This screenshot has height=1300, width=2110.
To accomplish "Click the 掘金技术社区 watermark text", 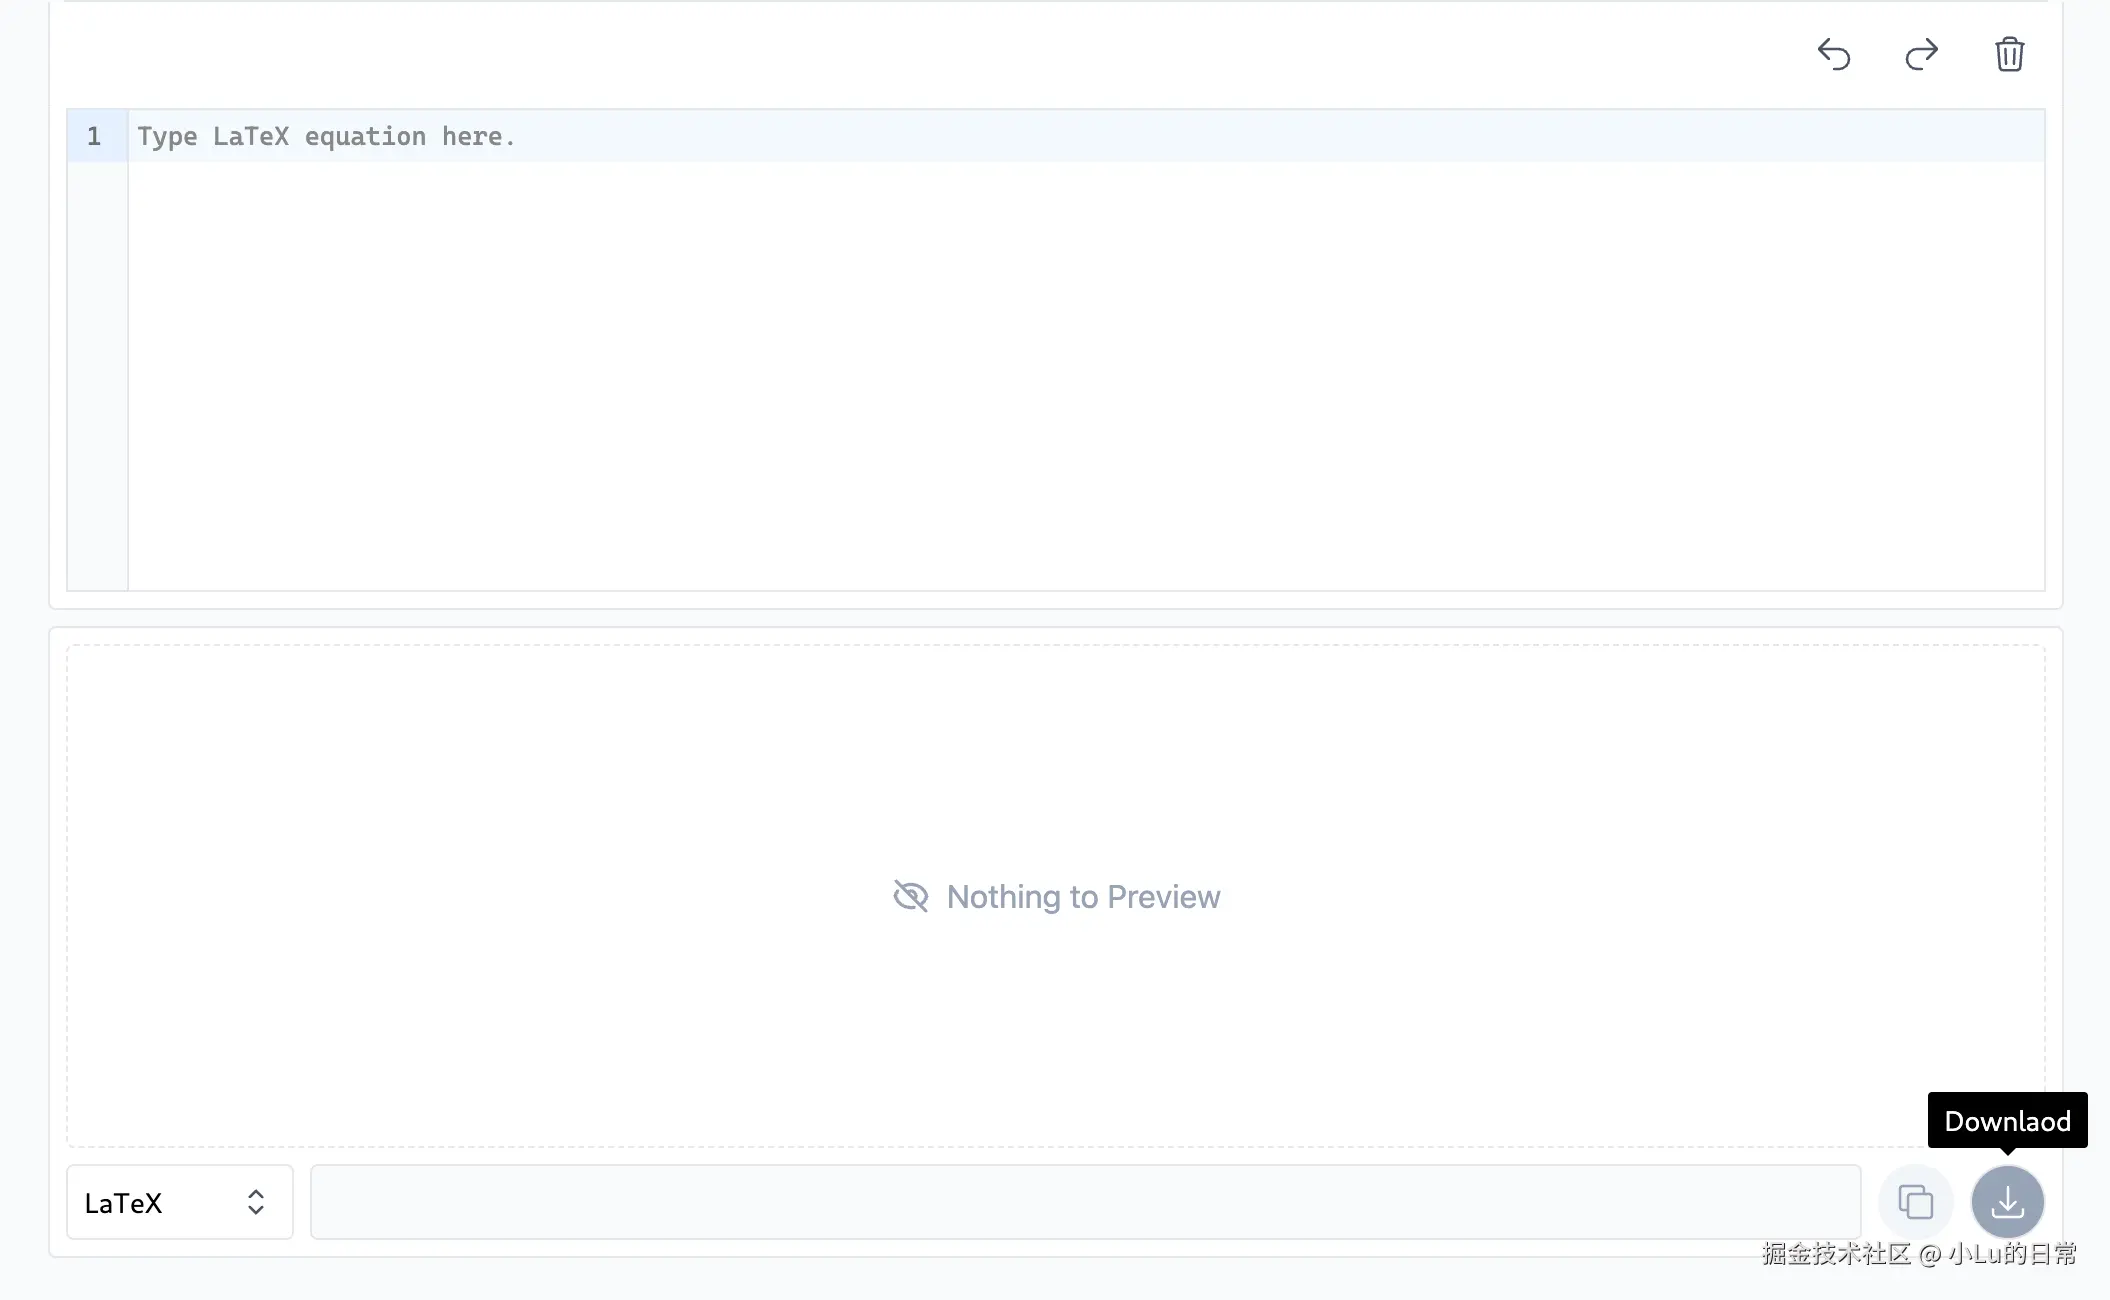I will pos(1836,1253).
